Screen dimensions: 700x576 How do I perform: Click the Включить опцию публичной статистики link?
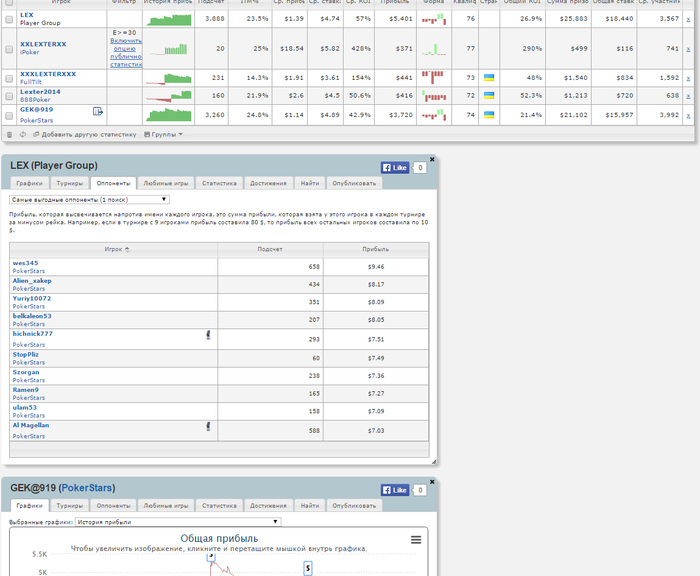pos(126,53)
